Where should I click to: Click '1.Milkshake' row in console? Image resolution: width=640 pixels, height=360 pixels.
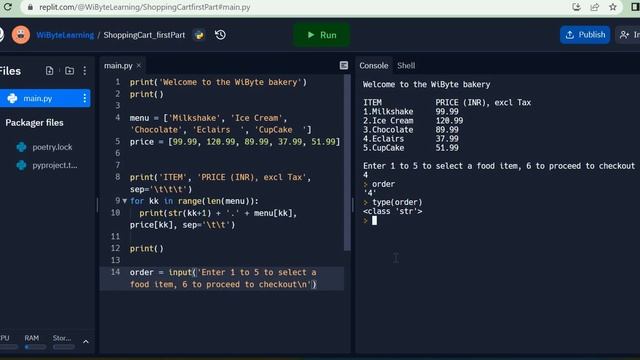[x=411, y=111]
